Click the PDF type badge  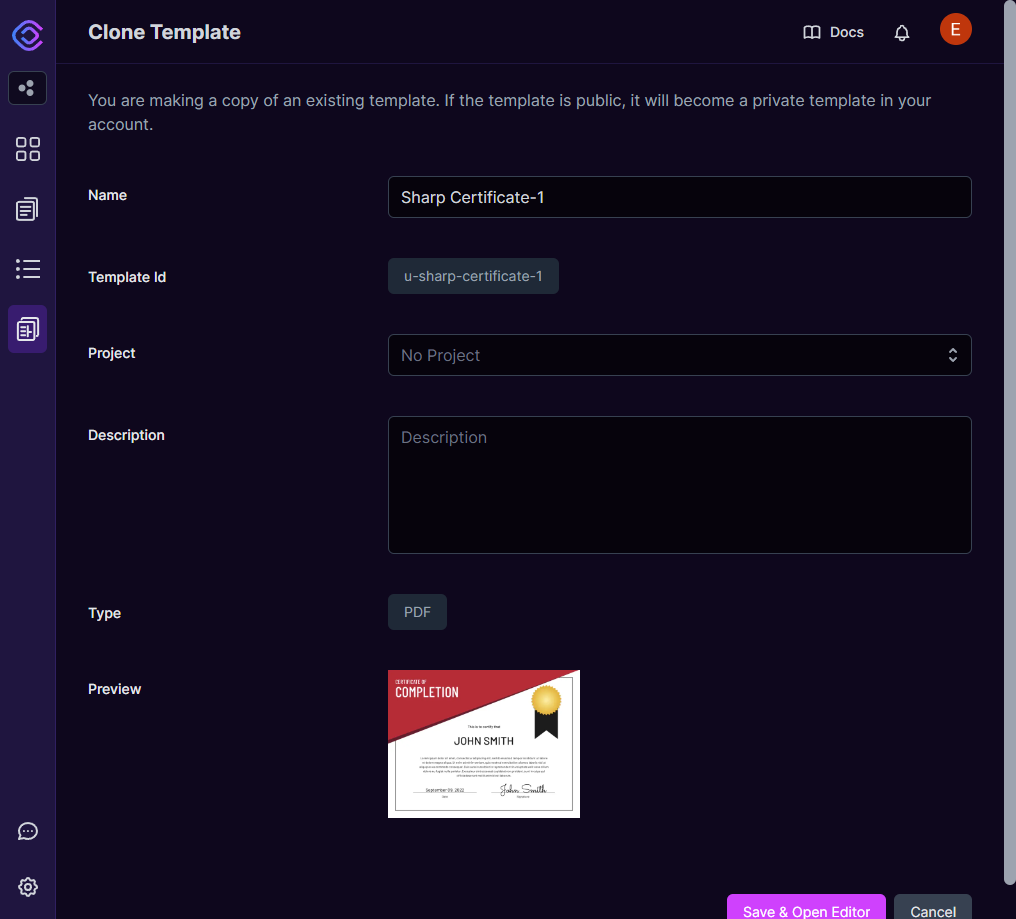(x=417, y=611)
